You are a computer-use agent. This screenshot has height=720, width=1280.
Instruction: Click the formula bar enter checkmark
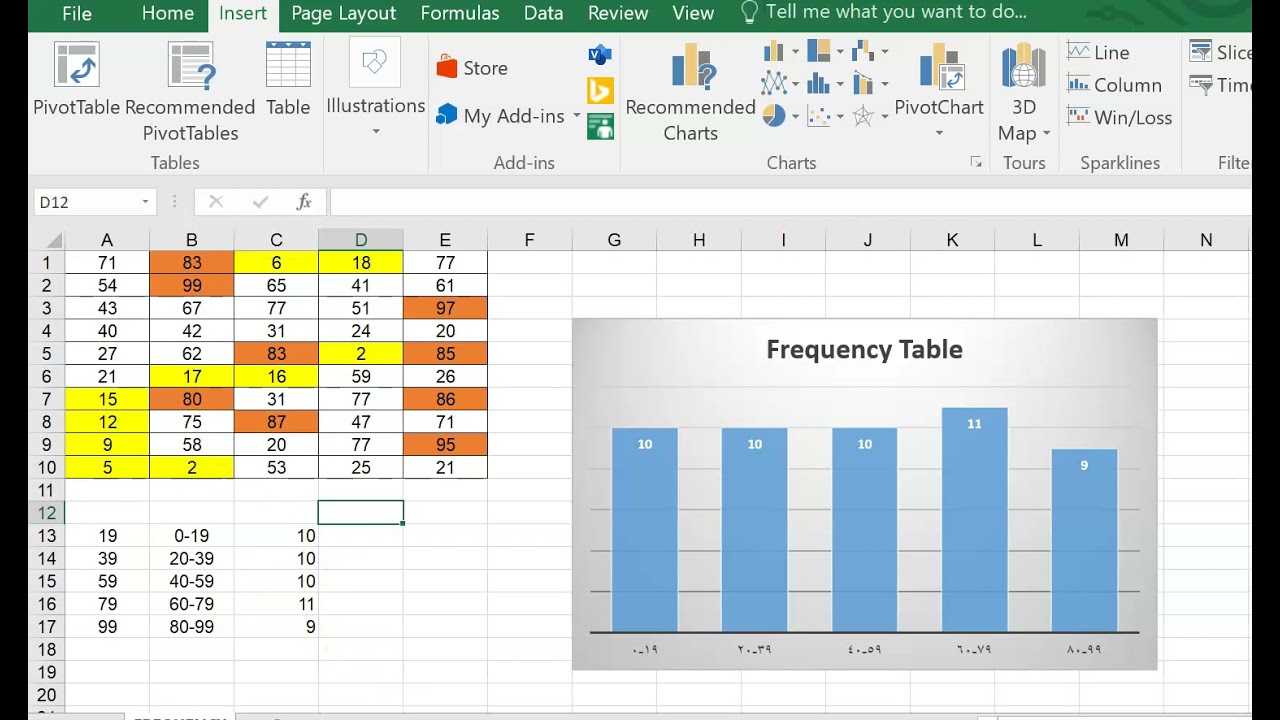point(260,202)
